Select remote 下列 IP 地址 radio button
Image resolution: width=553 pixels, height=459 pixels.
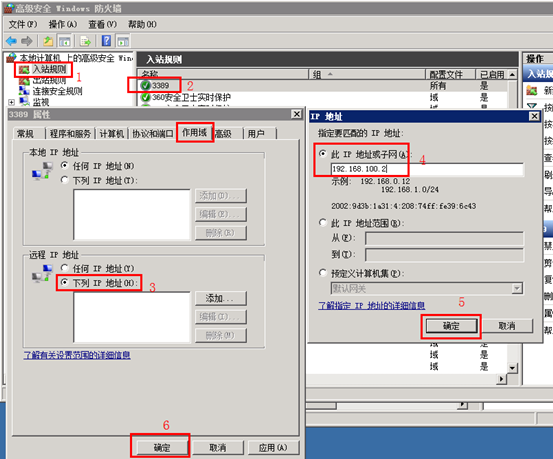point(64,282)
